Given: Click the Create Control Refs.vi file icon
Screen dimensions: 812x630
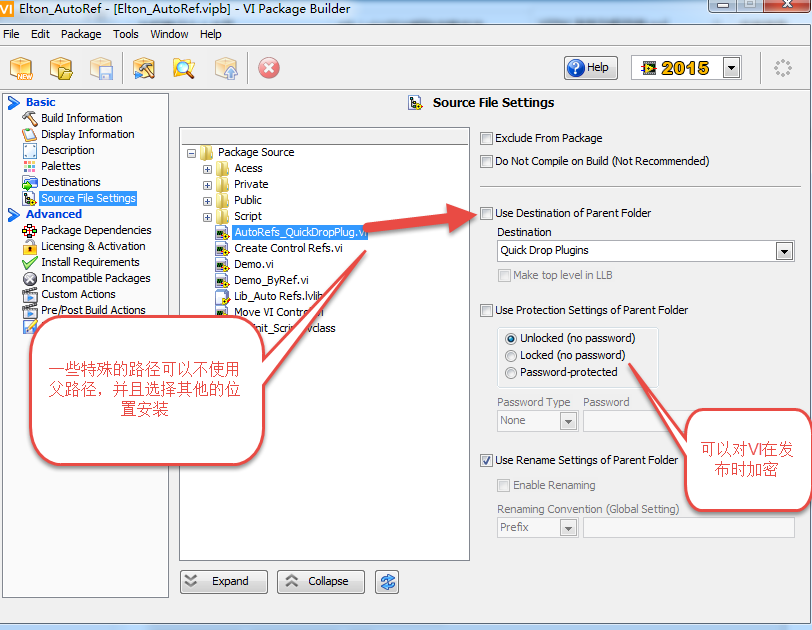Looking at the screenshot, I should coord(222,248).
